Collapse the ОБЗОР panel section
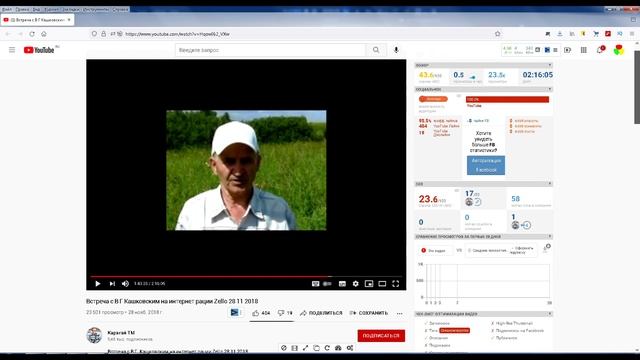 tap(550, 65)
